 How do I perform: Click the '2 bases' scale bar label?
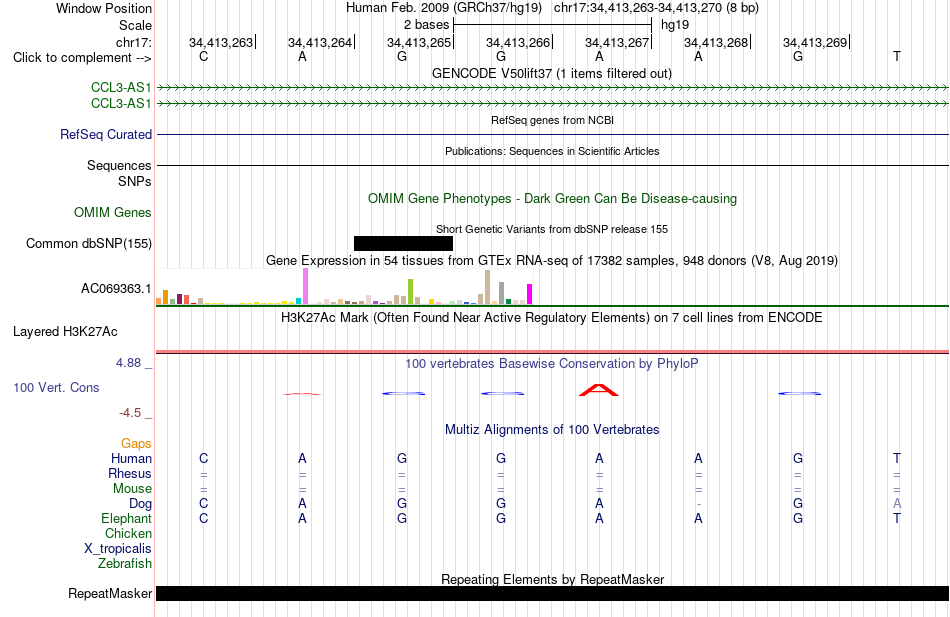click(427, 25)
